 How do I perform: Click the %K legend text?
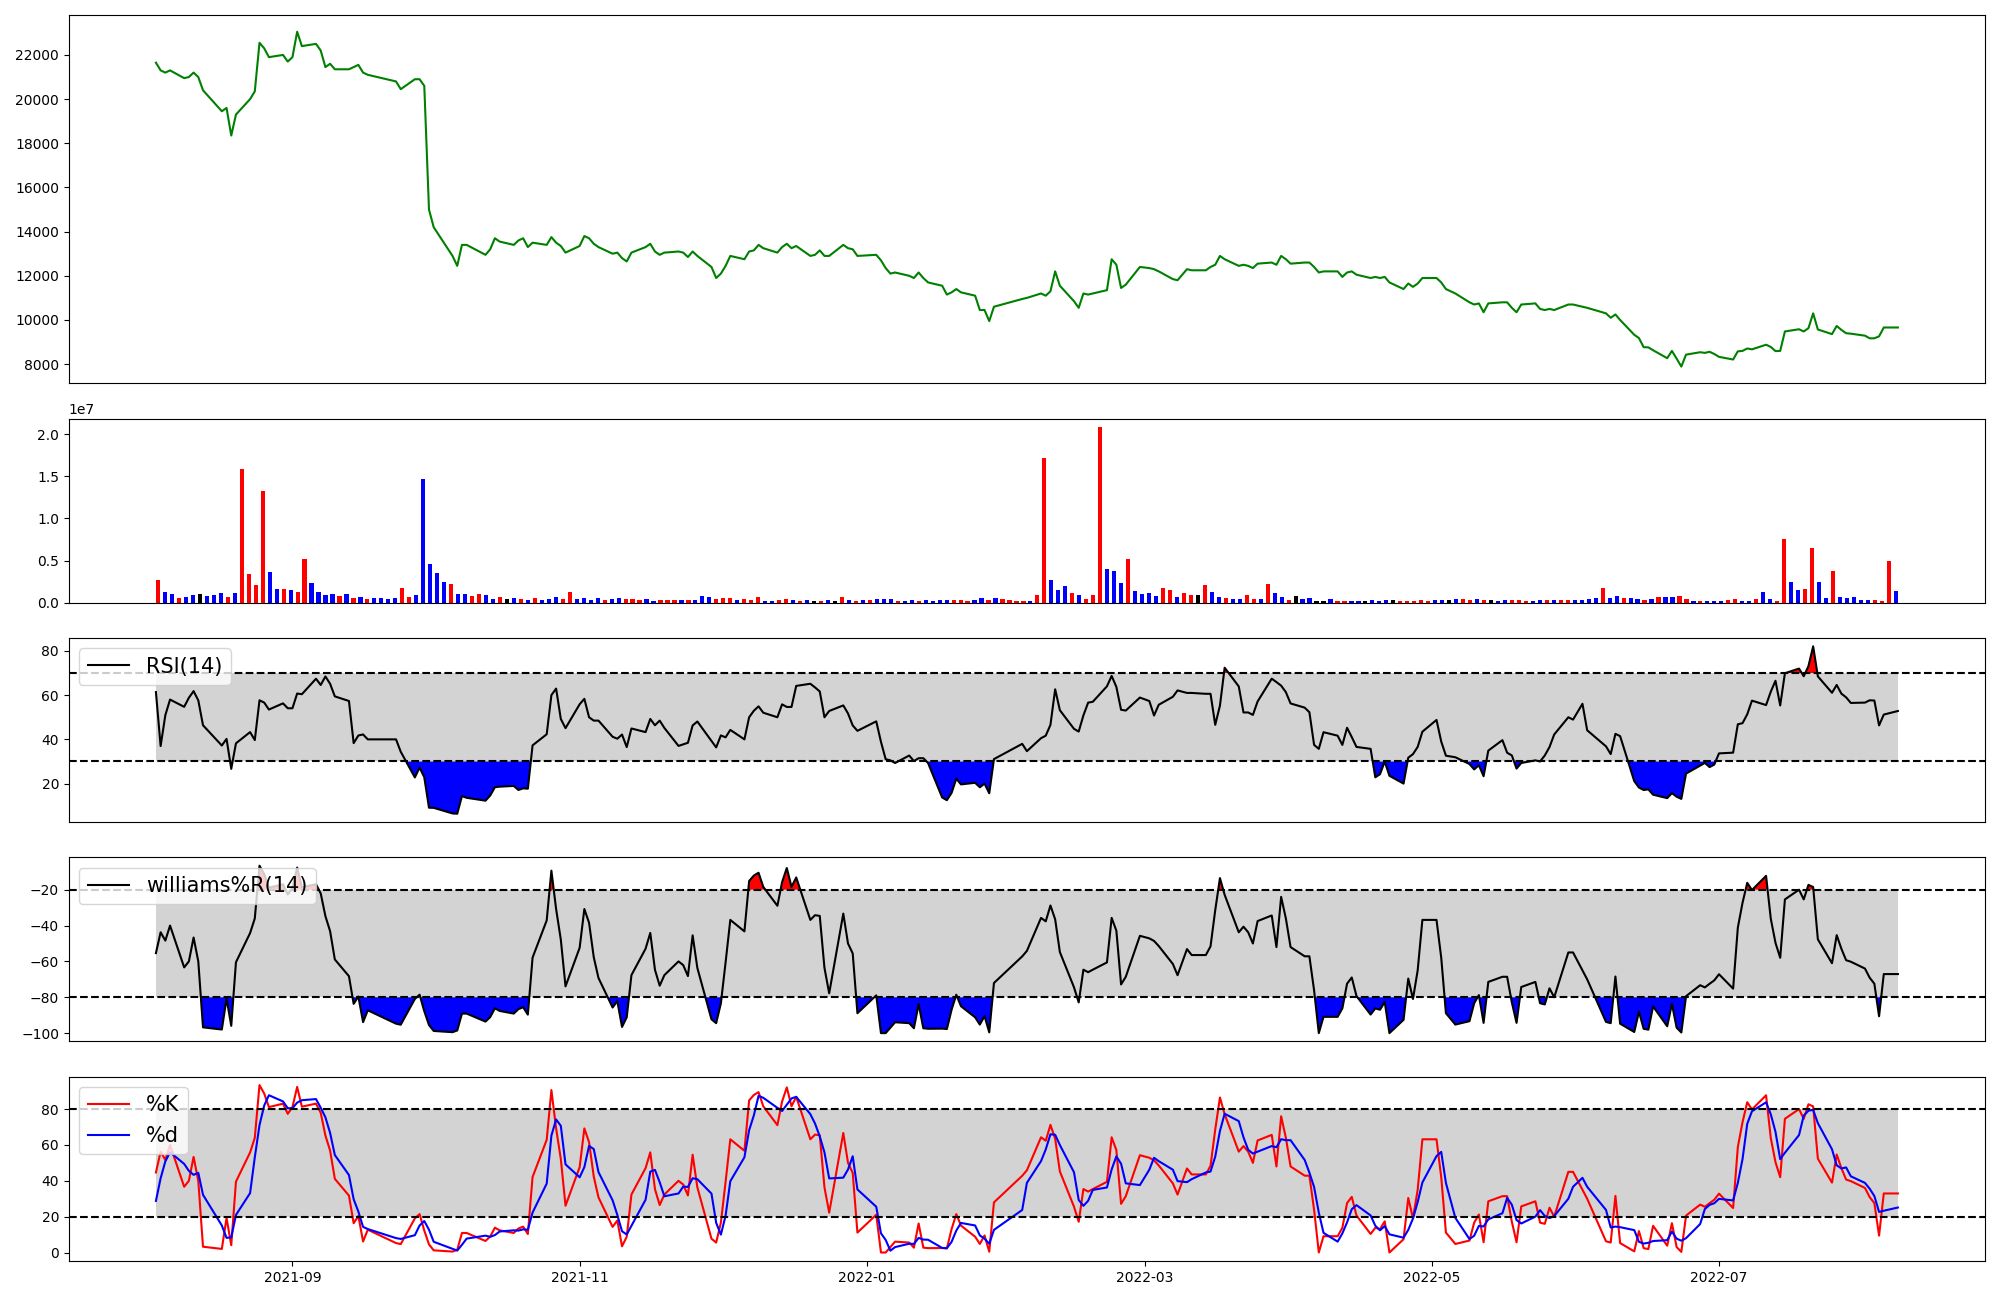(x=162, y=1104)
